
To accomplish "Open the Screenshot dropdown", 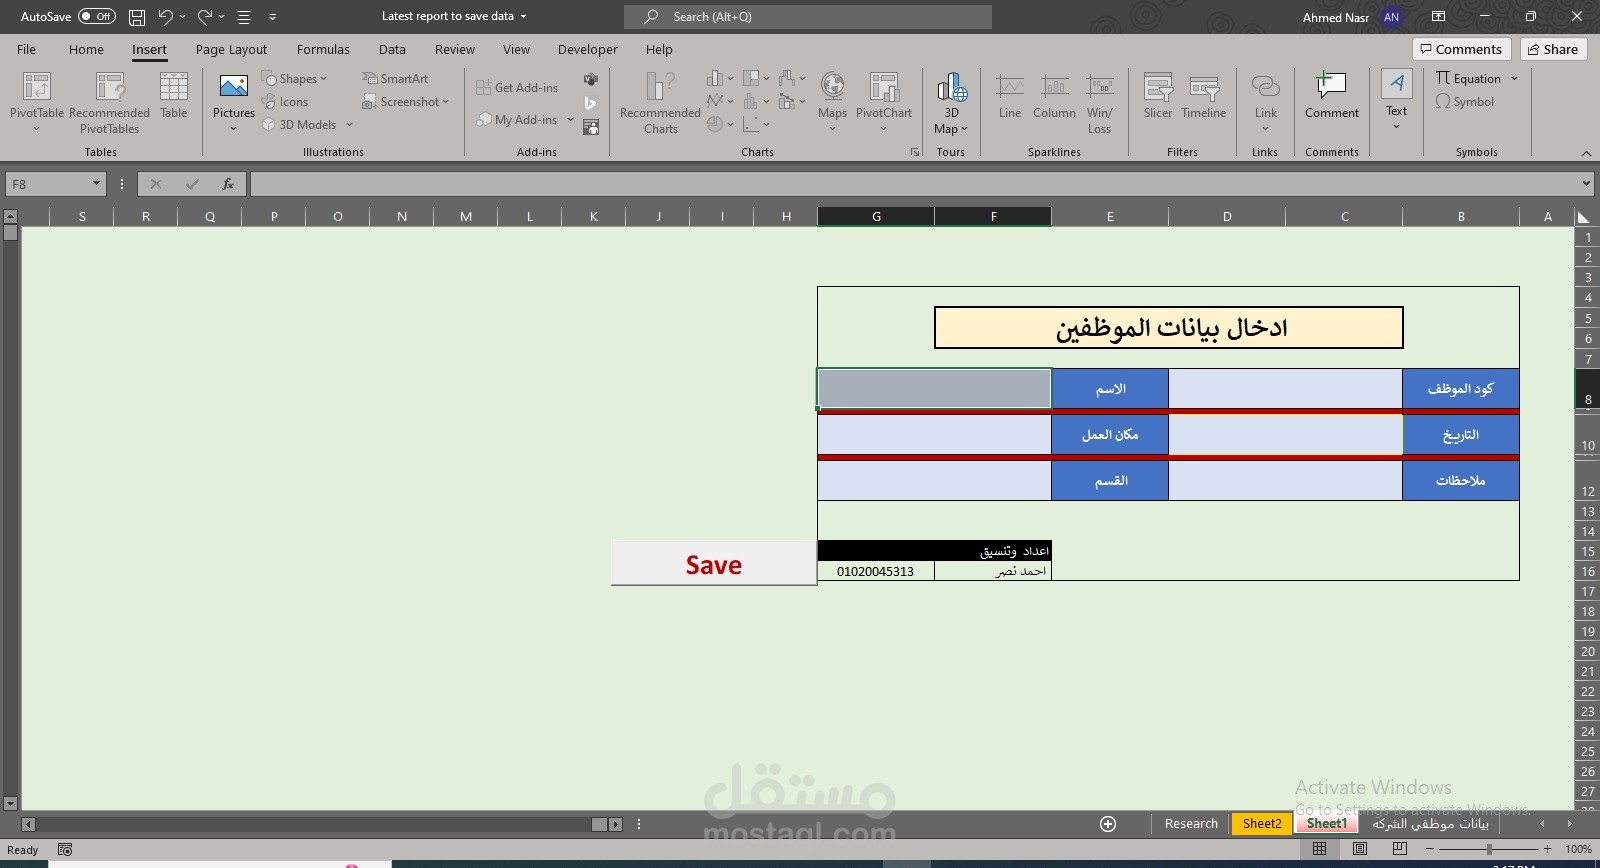I will tap(446, 102).
